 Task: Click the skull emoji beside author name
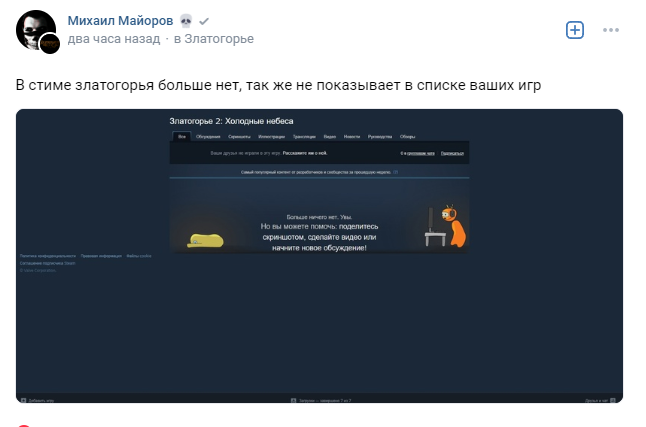pyautogui.click(x=186, y=21)
